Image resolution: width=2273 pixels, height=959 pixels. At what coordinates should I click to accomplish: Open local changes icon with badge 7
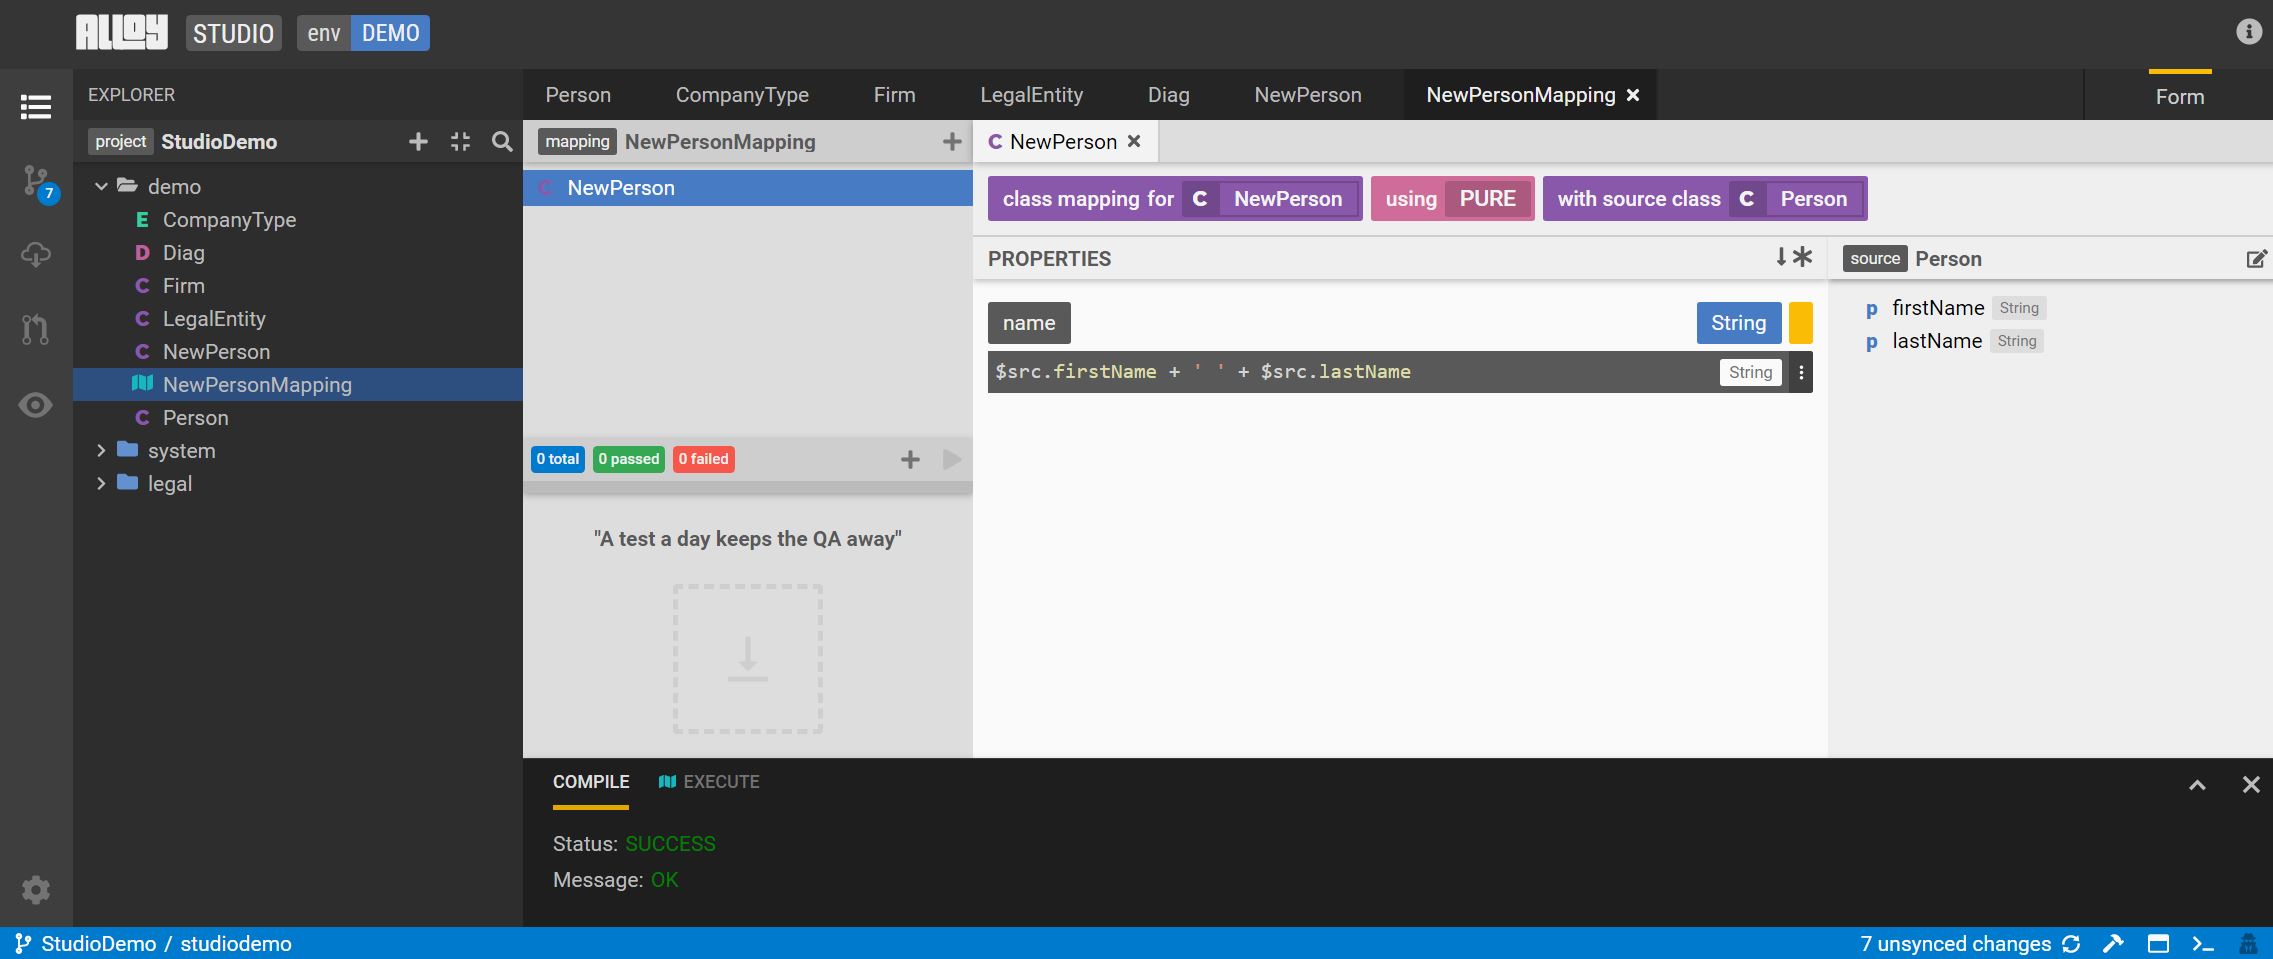tap(36, 181)
